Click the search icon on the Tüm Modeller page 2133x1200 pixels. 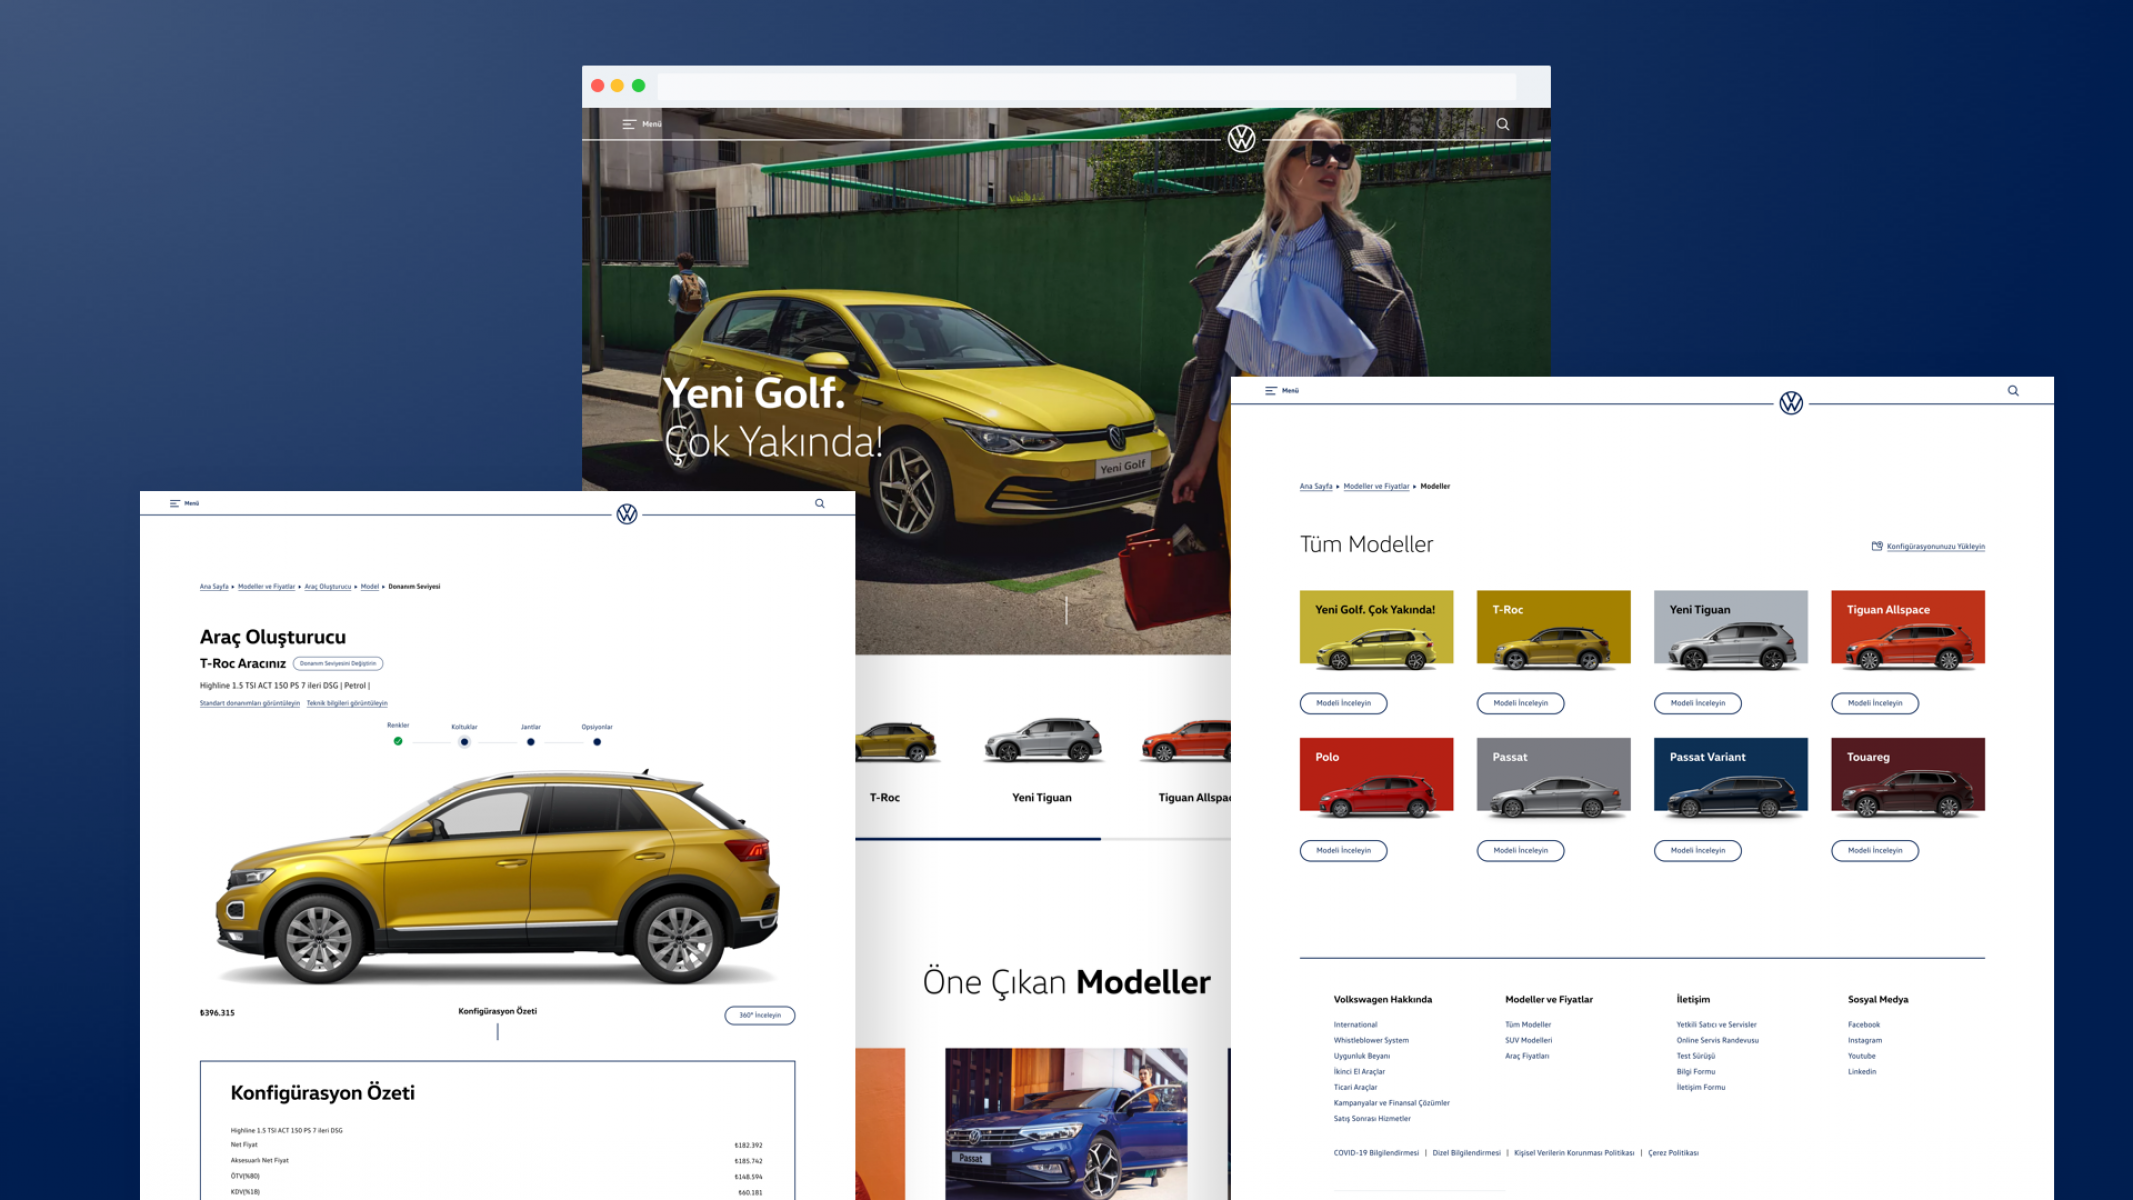[2013, 391]
